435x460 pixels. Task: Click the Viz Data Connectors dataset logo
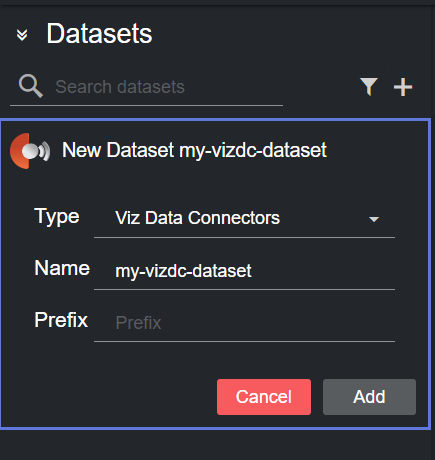tap(30, 151)
